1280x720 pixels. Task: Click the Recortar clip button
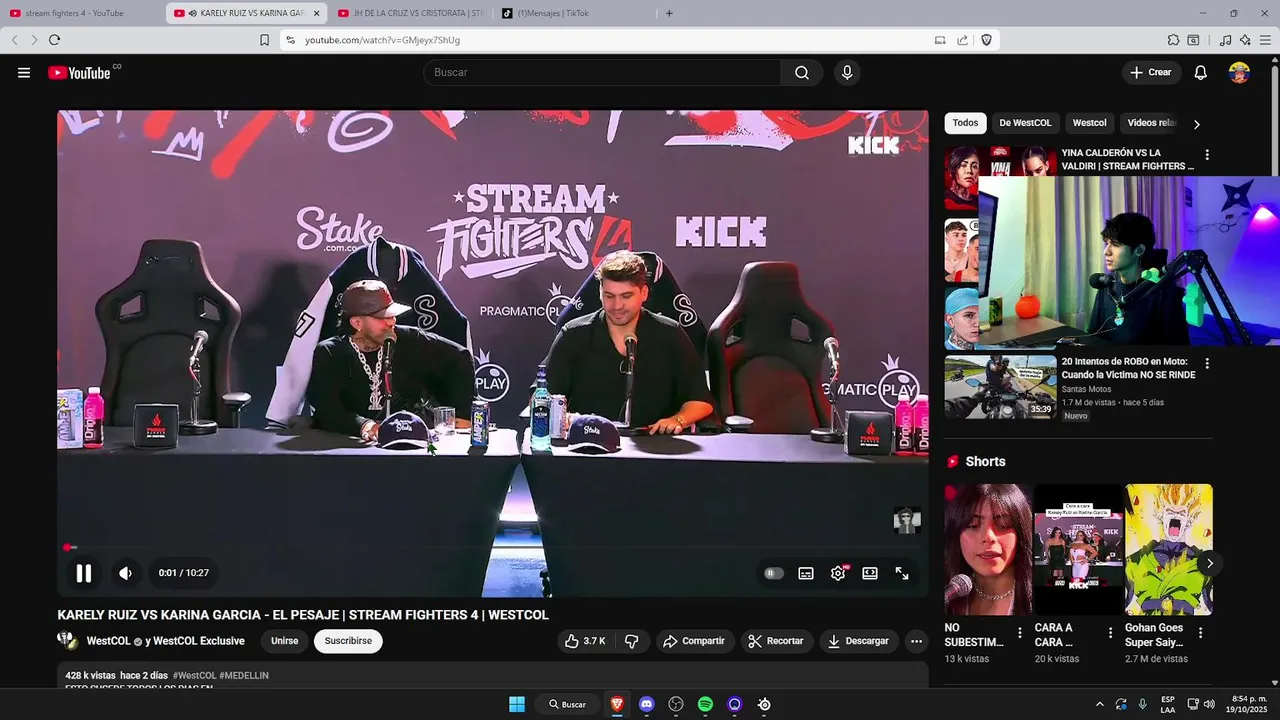click(x=776, y=641)
